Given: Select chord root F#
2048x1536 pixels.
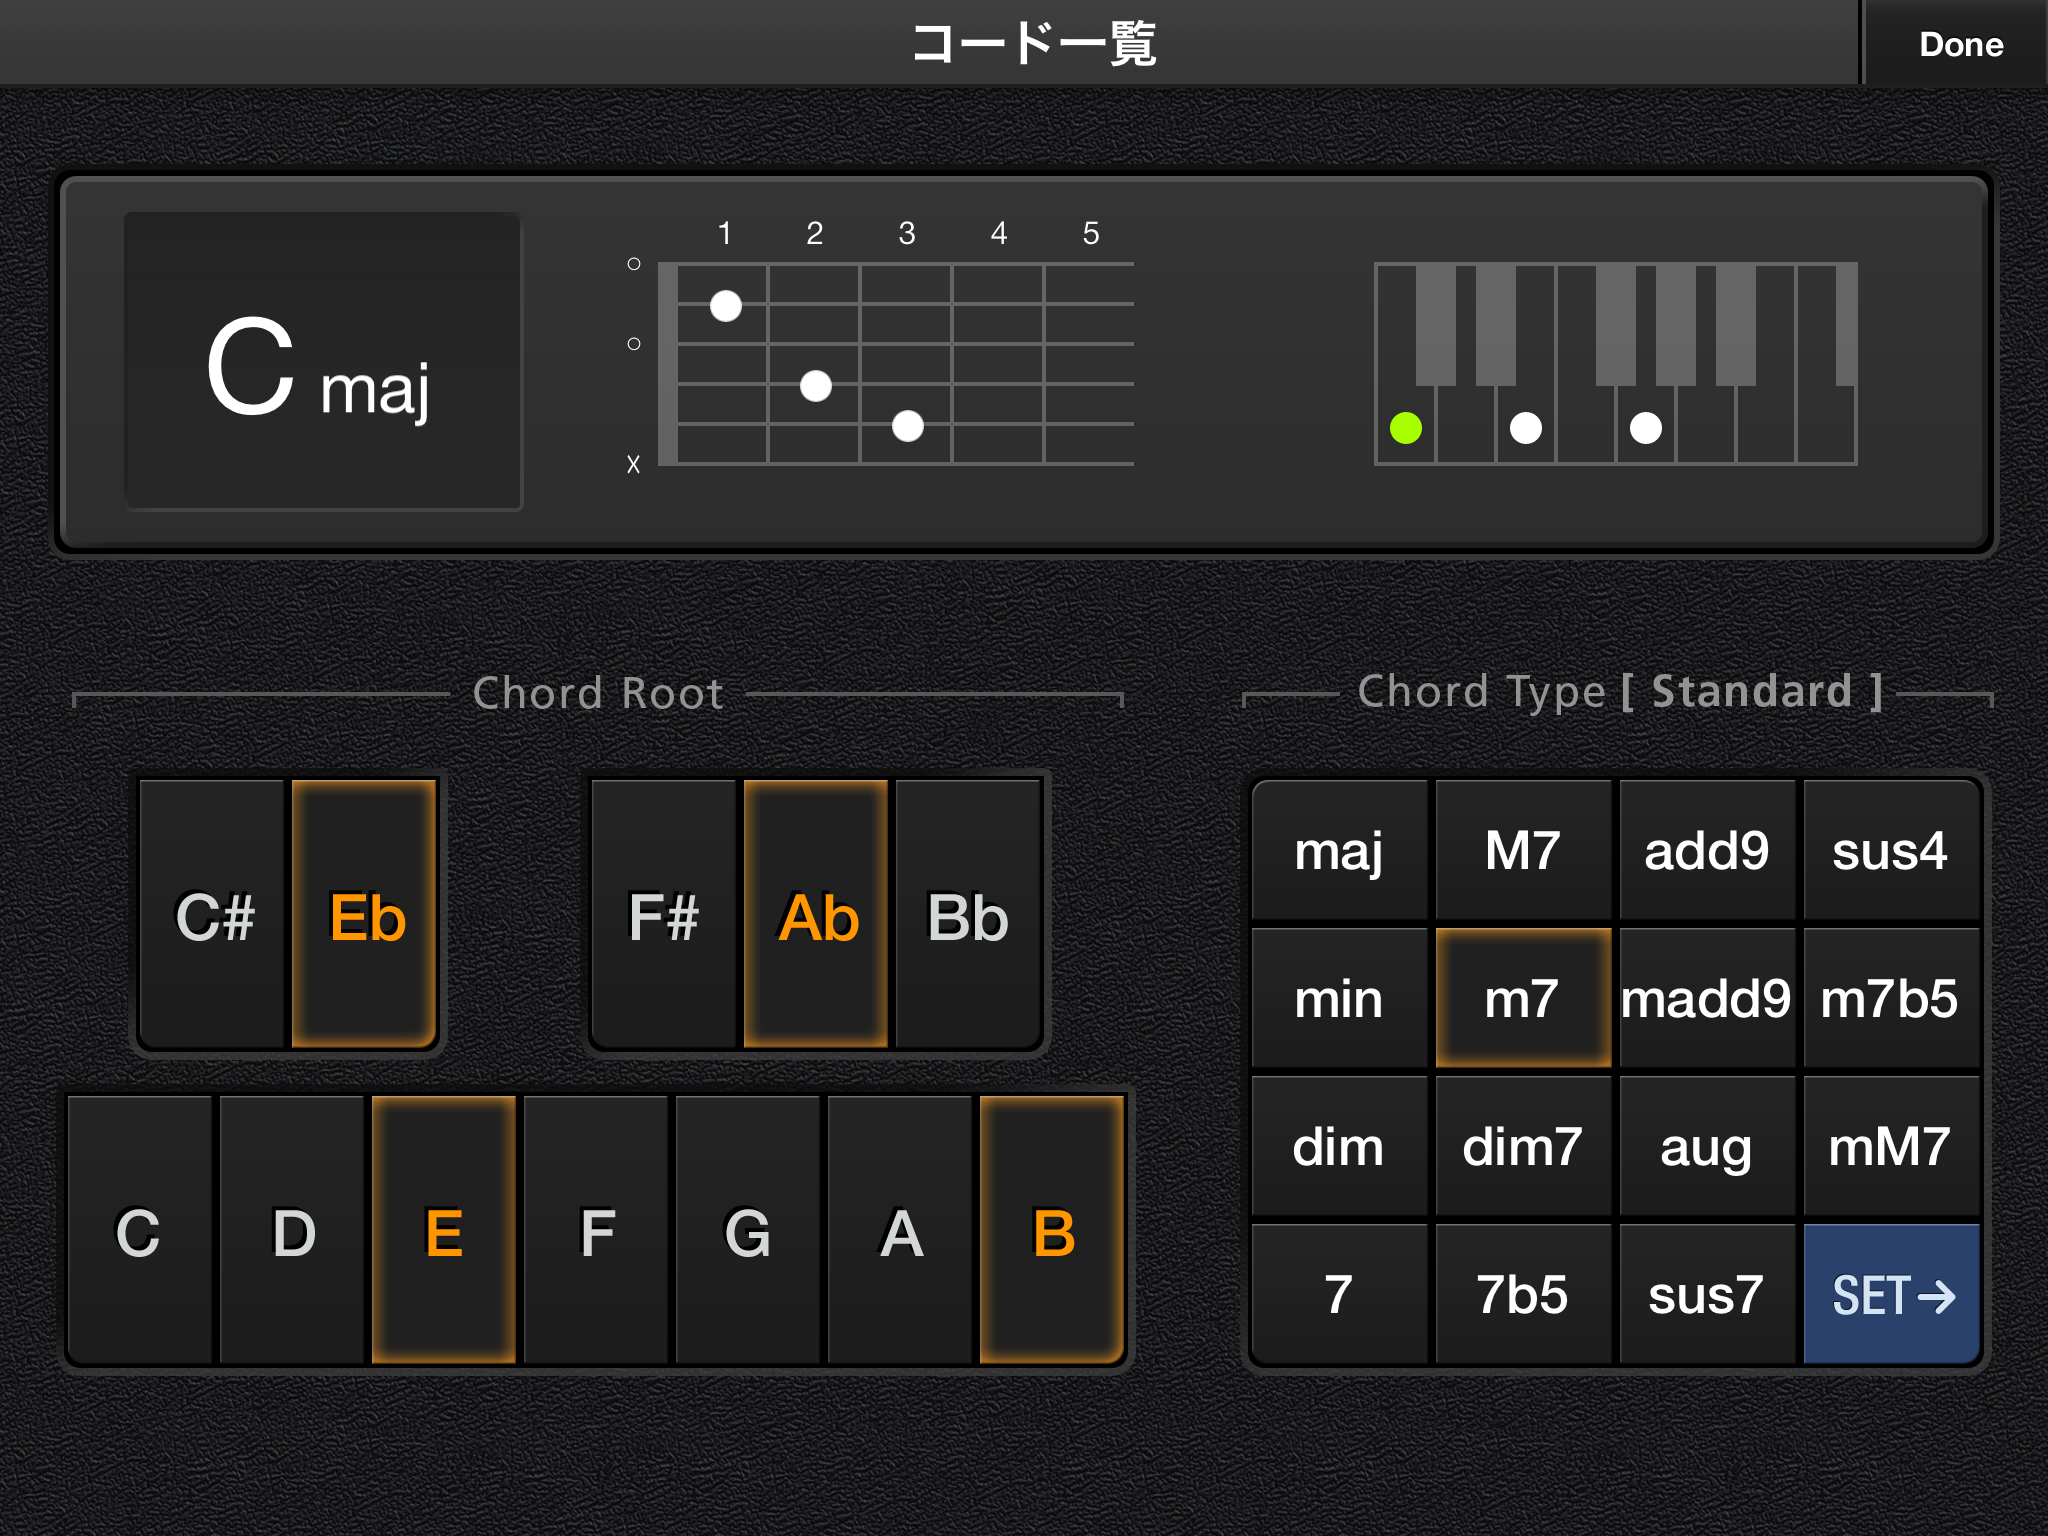Looking at the screenshot, I should (x=663, y=915).
